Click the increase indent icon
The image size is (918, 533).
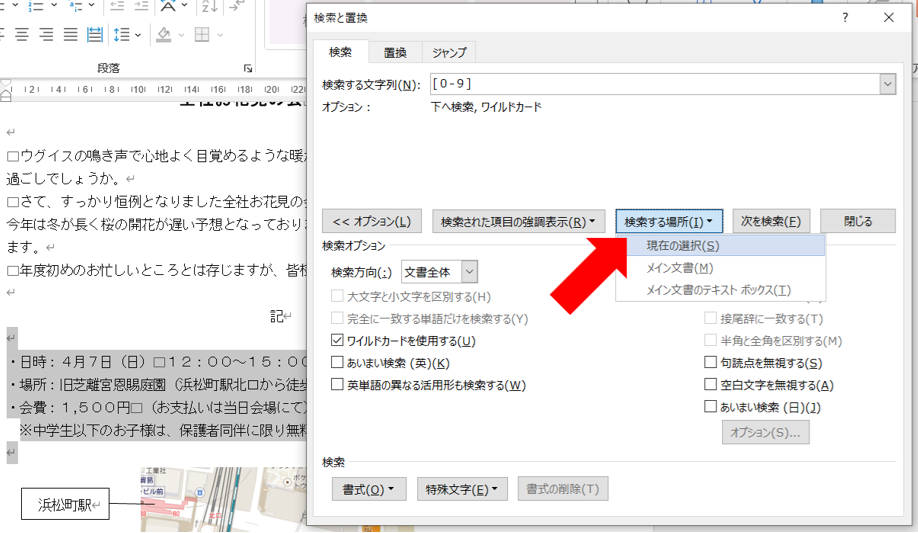(141, 6)
